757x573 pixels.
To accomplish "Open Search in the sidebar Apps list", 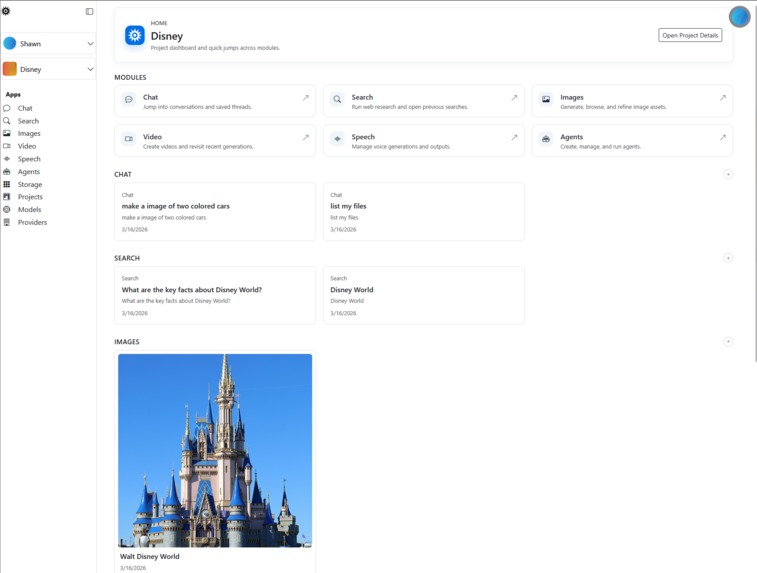I will click(x=28, y=121).
